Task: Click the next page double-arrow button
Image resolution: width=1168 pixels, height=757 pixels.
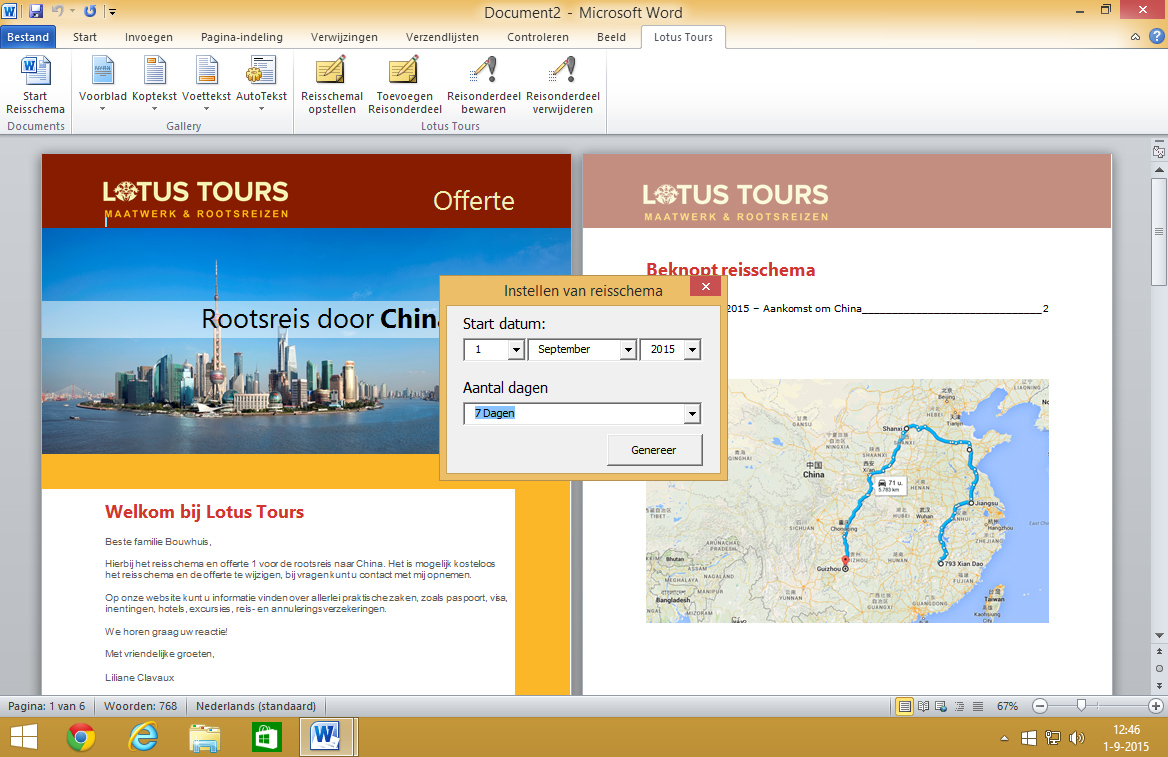Action: 1159,685
